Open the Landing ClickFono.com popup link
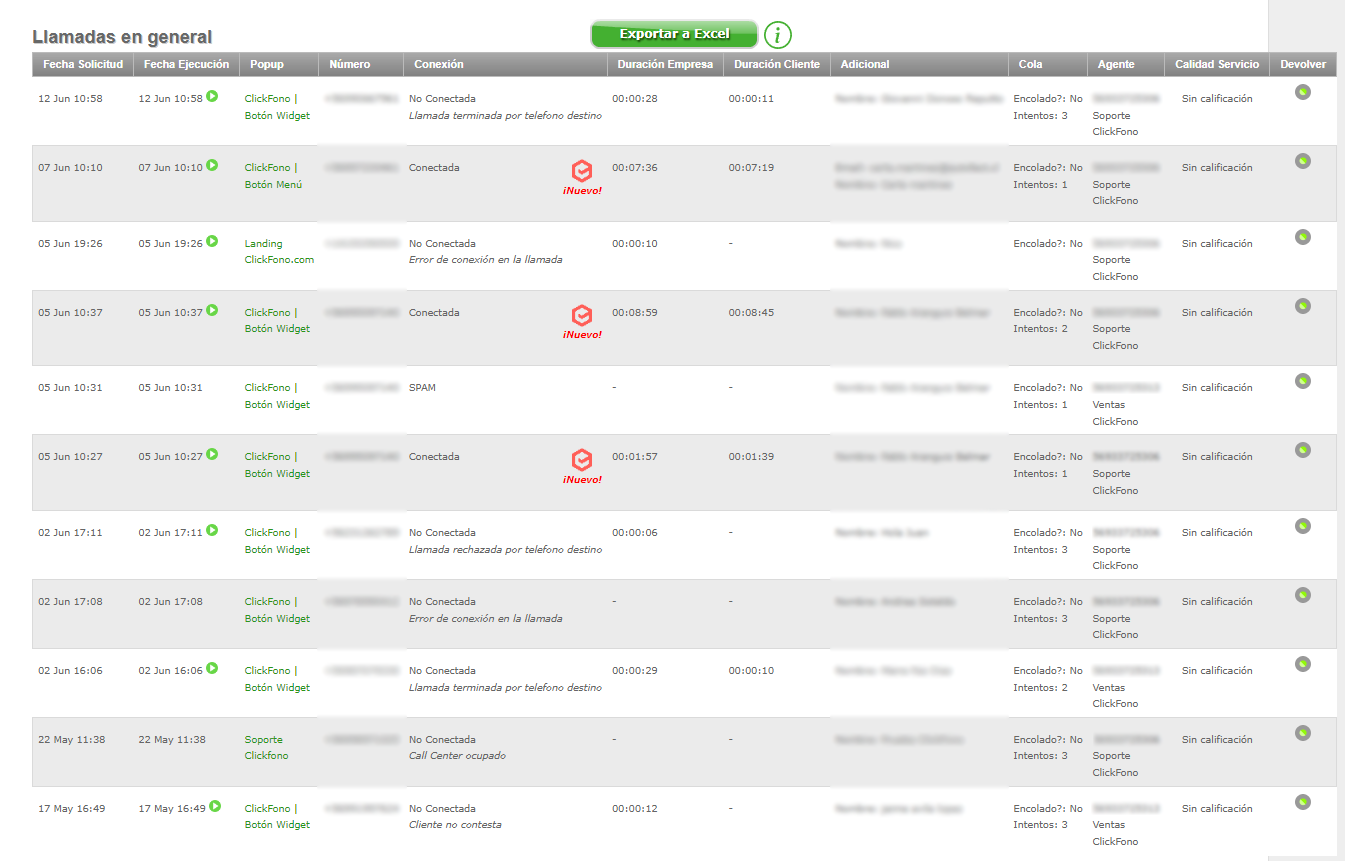 tap(279, 251)
